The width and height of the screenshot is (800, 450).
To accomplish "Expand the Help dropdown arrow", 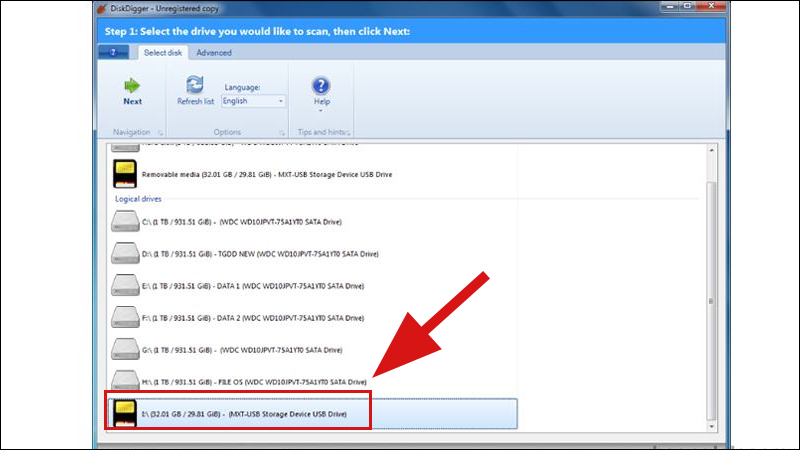I will (321, 111).
